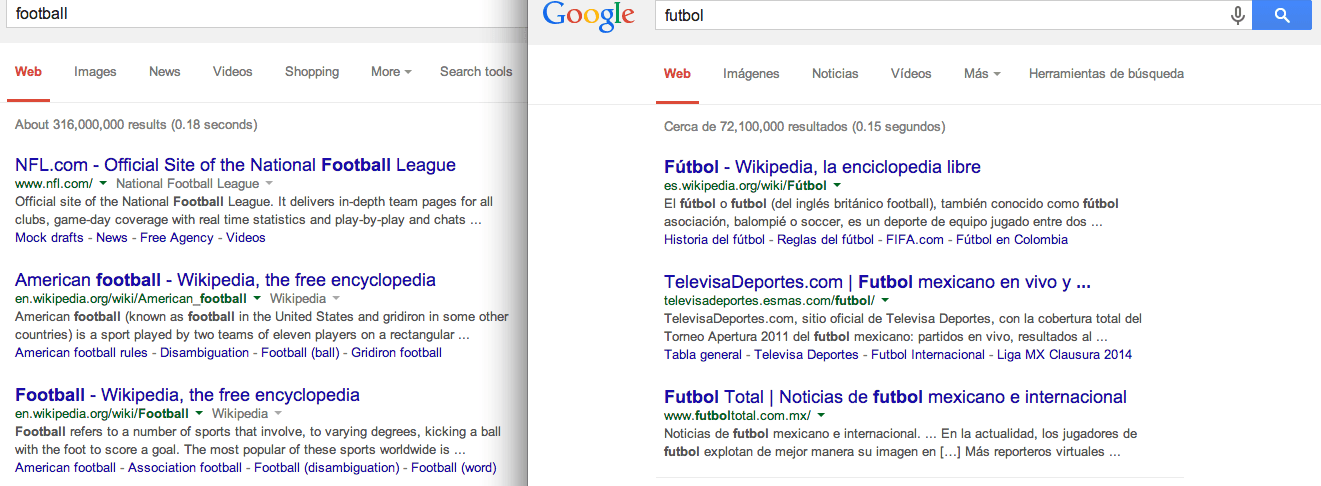Open Futbol Total Noticias result title
The width and height of the screenshot is (1321, 486).
tap(895, 397)
